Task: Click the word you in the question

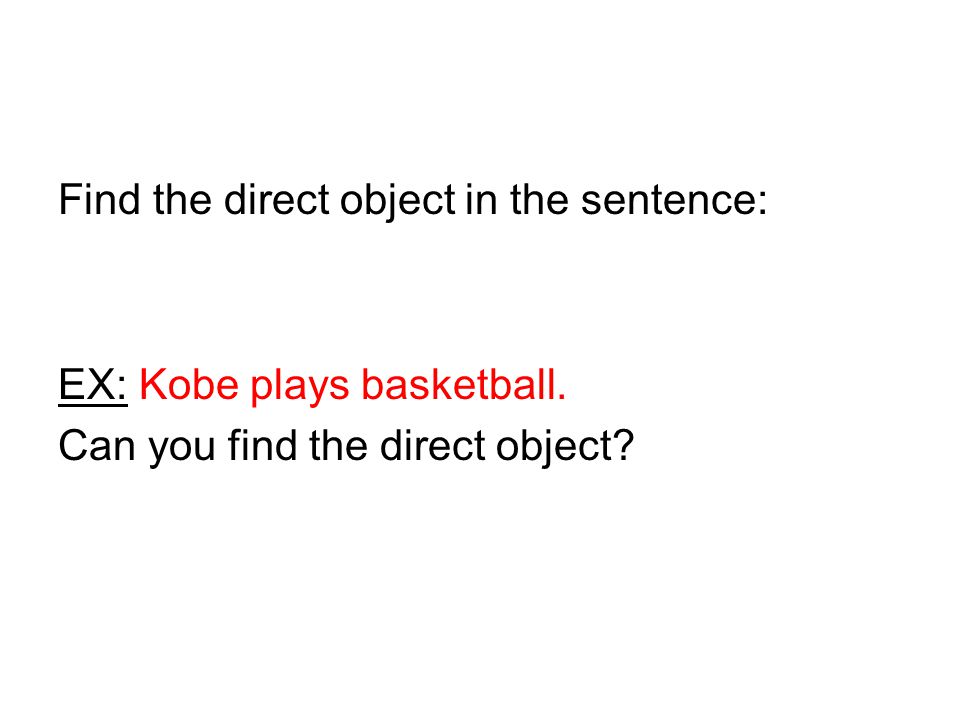Action: click(182, 450)
